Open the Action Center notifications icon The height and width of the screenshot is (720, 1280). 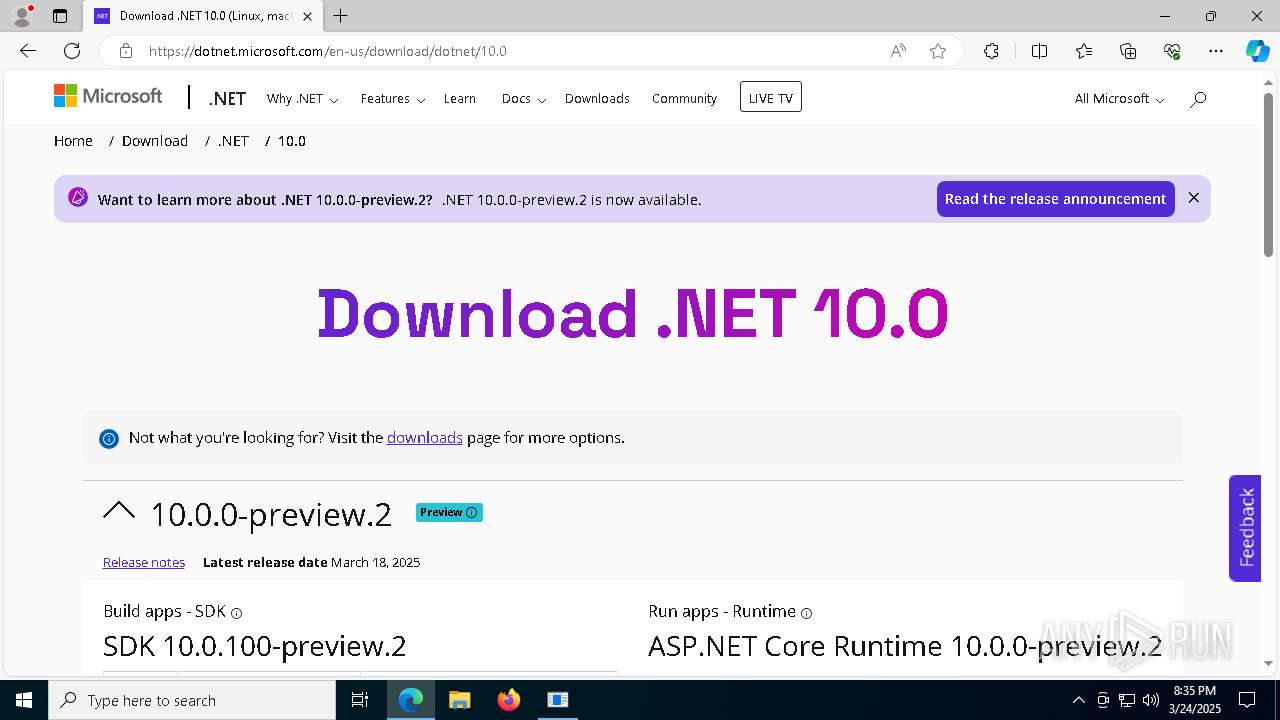1247,700
